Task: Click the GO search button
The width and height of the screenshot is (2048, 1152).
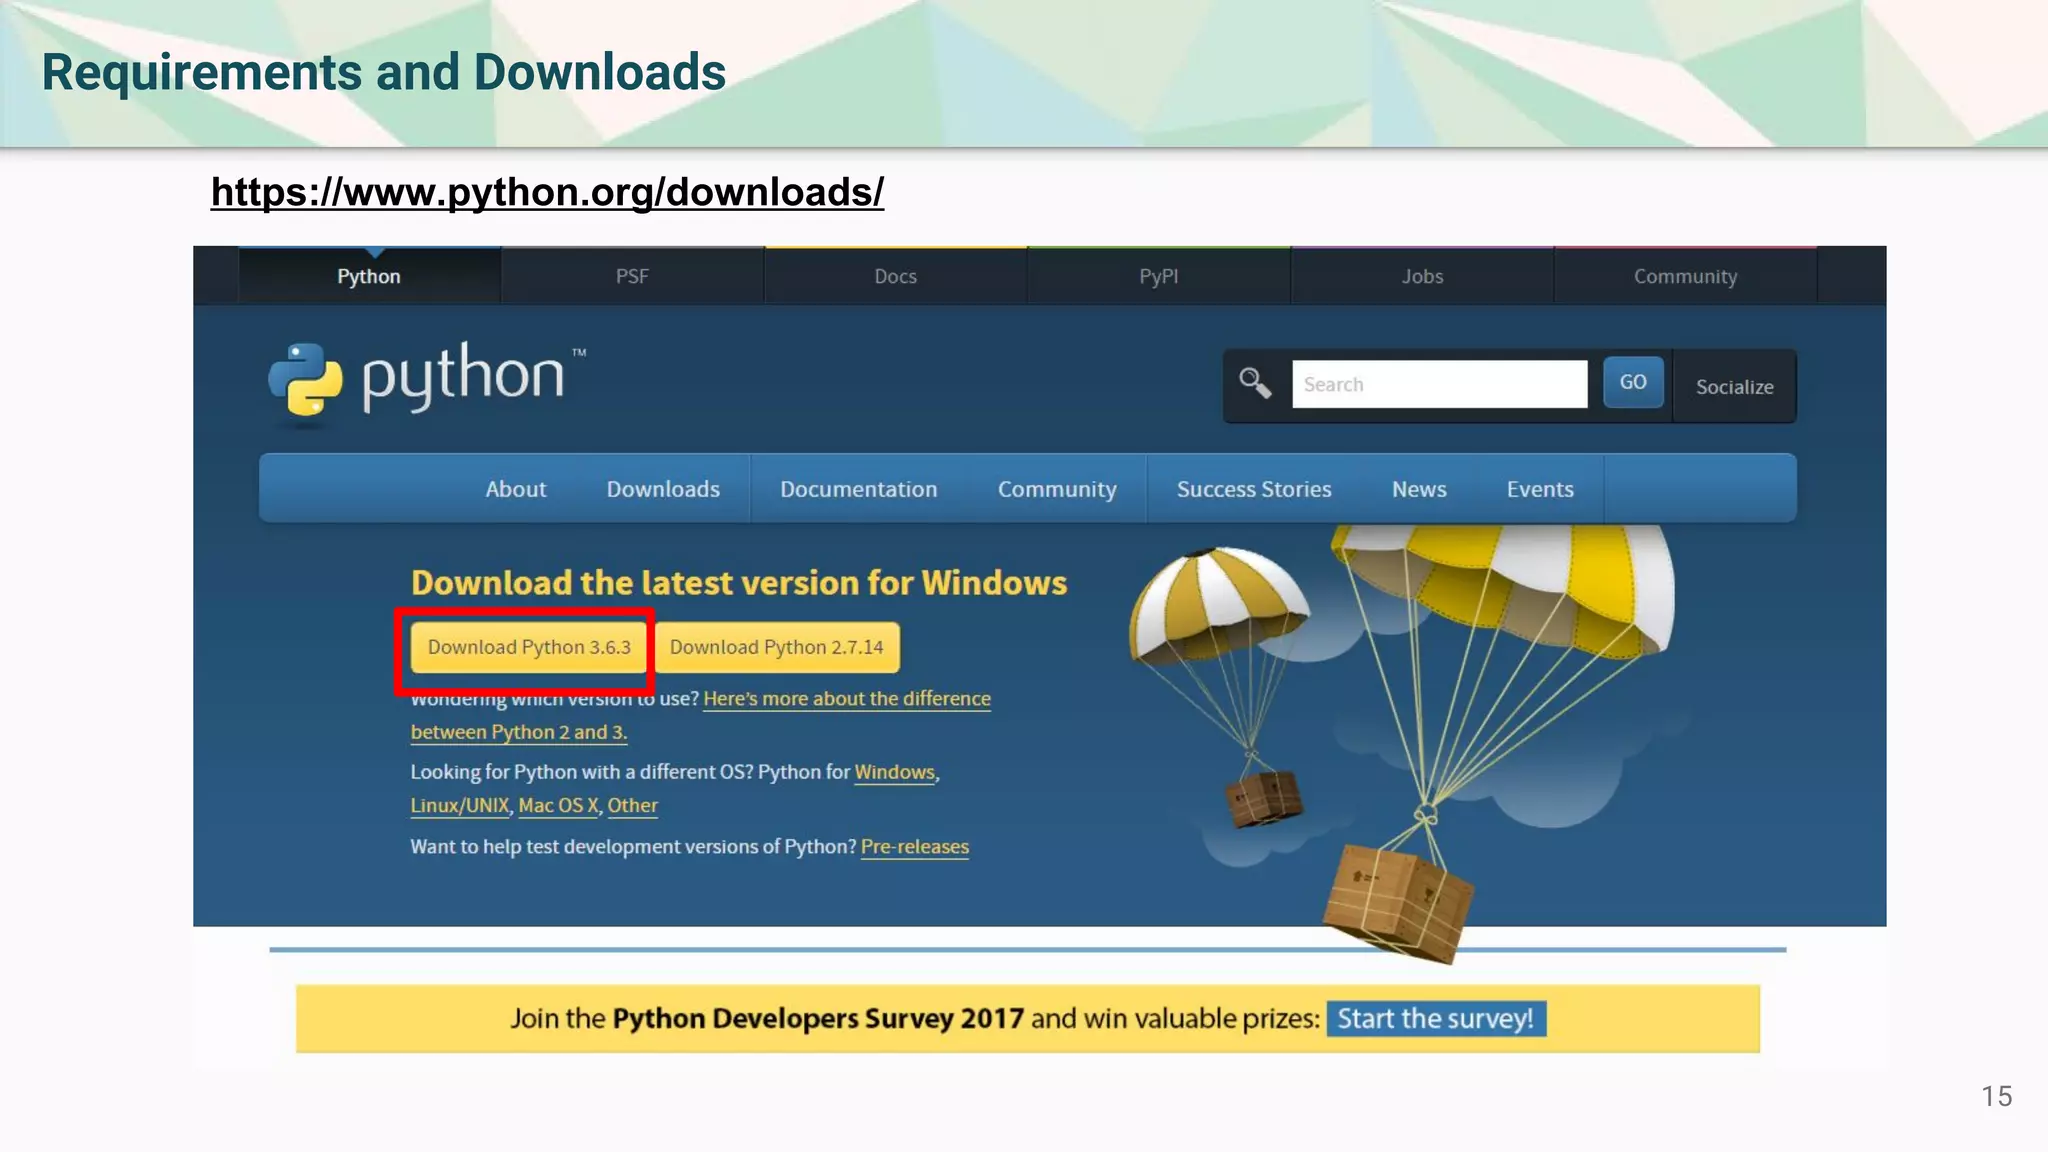Action: pyautogui.click(x=1633, y=382)
